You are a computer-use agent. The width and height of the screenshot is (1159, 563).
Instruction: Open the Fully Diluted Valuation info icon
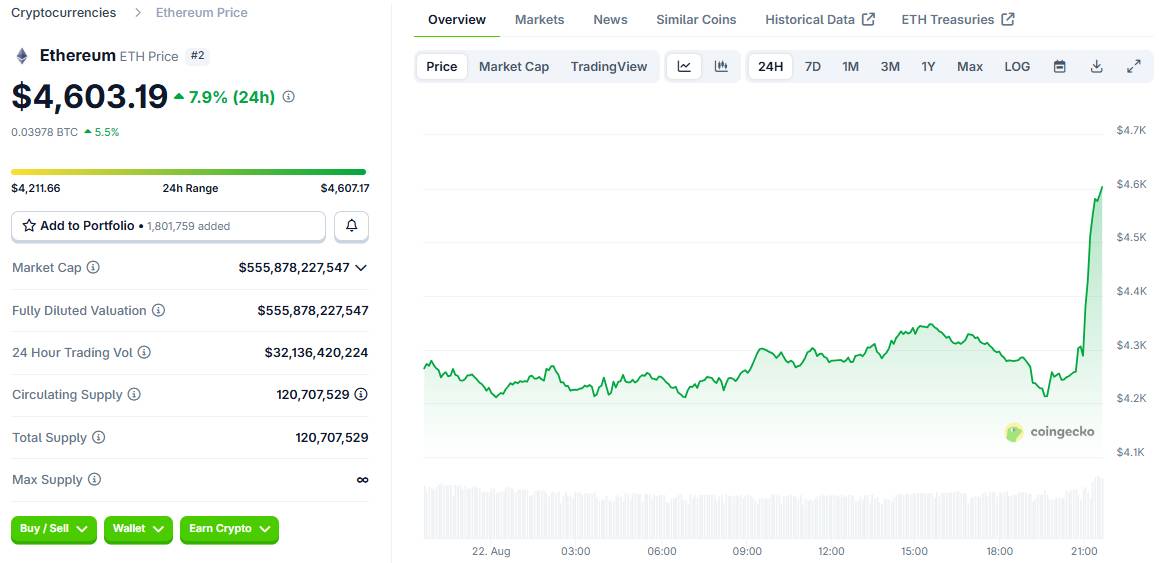point(158,310)
